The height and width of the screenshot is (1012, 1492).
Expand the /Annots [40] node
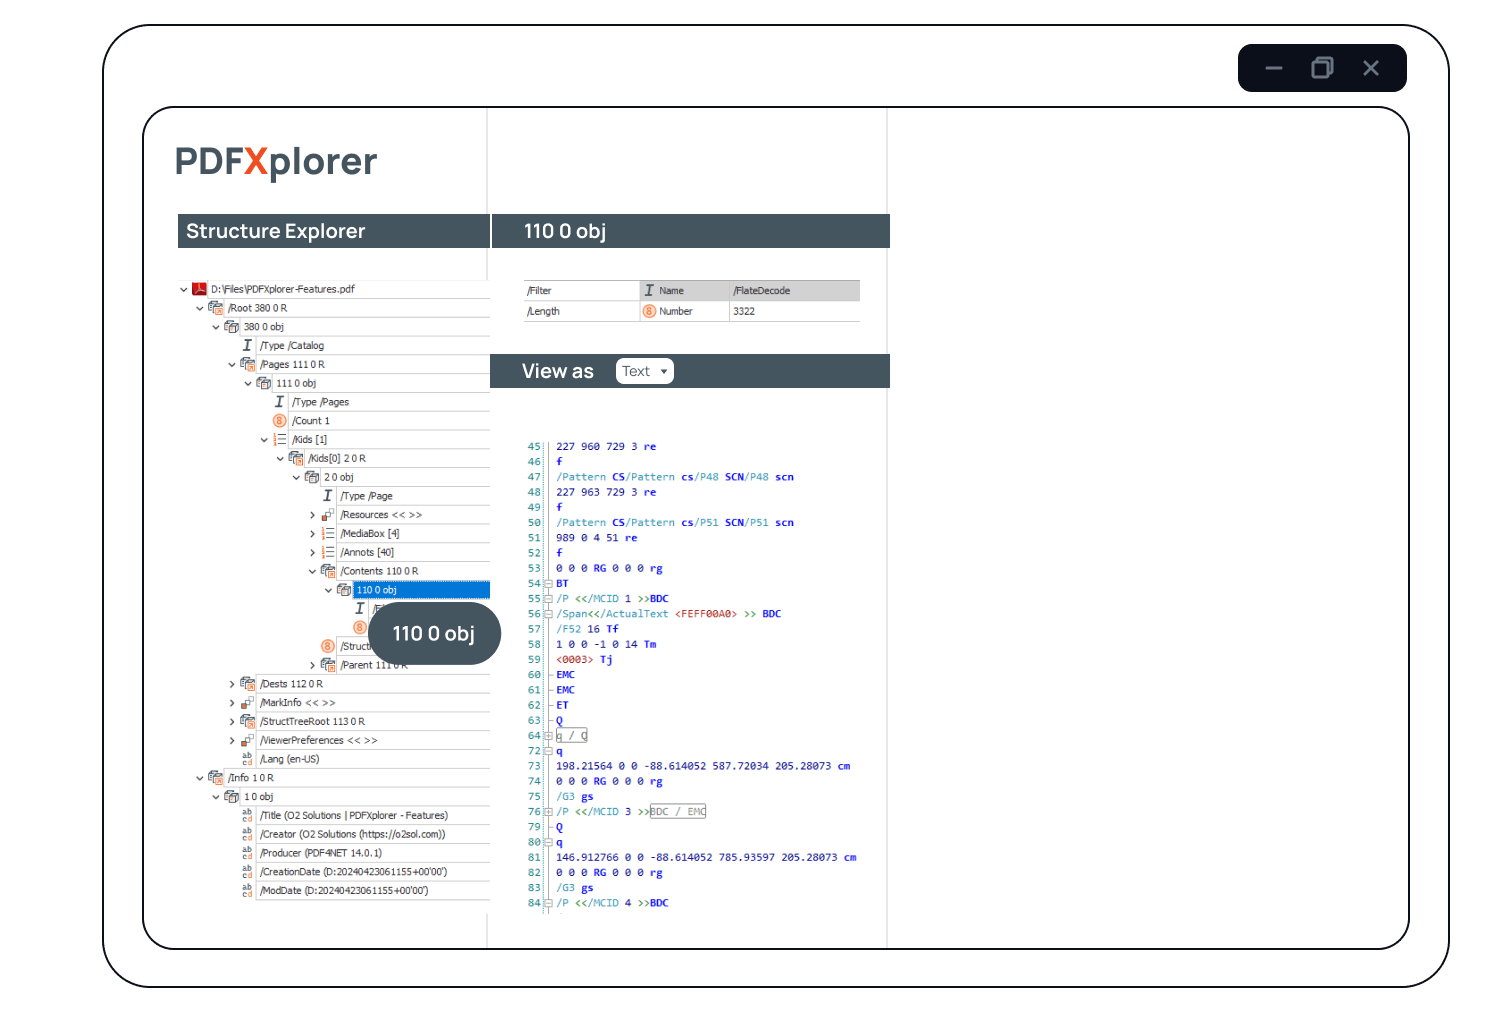[x=312, y=553]
